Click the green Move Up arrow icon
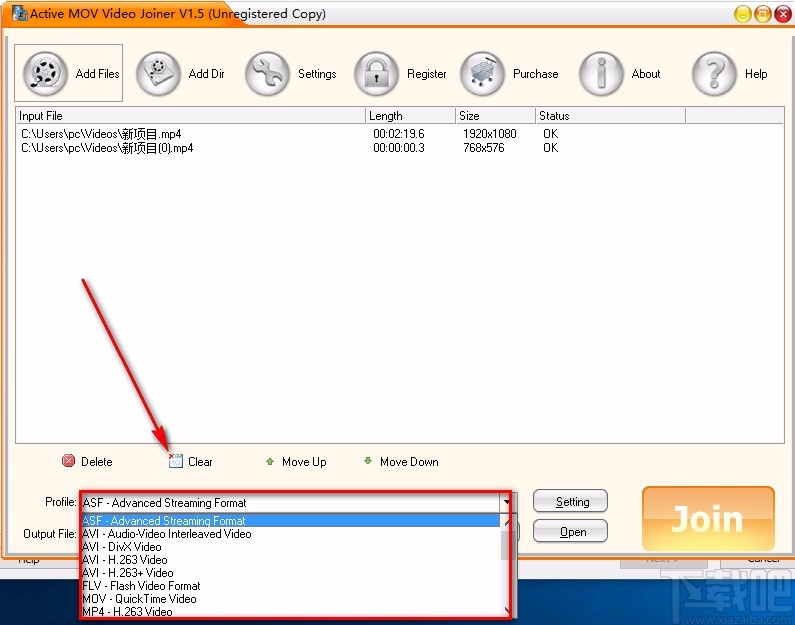Viewport: 795px width, 625px height. [270, 461]
